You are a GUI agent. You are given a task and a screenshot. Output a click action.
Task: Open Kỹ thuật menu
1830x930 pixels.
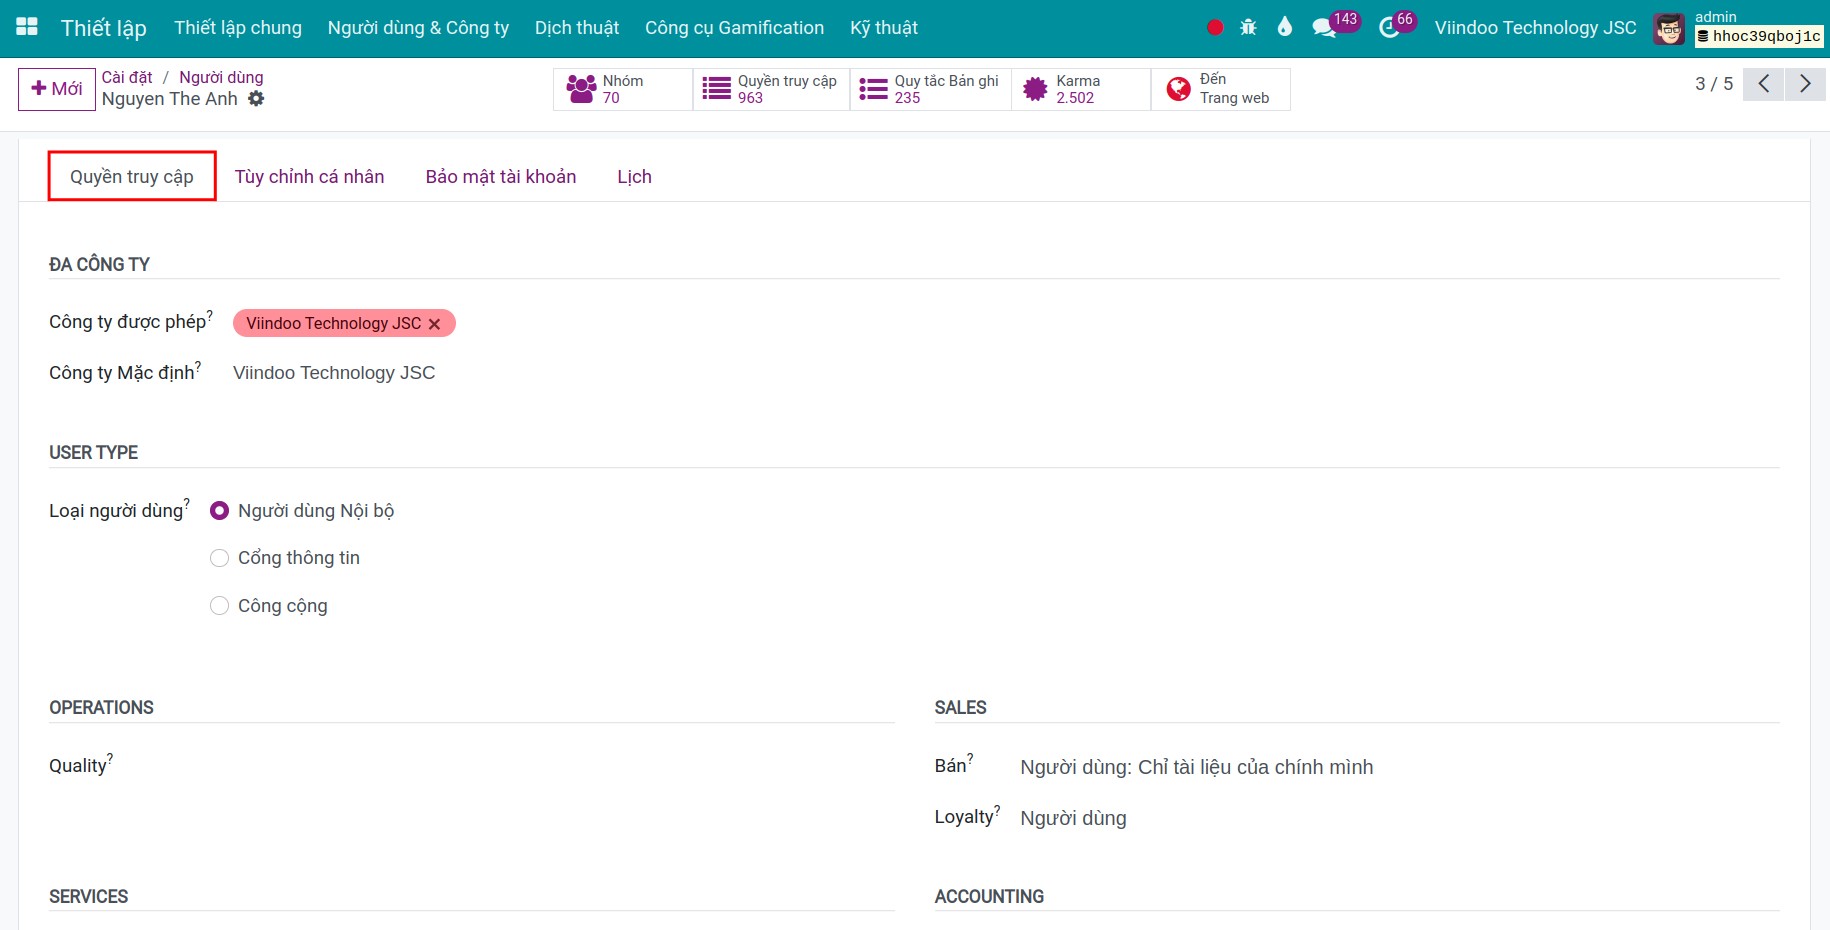[884, 28]
